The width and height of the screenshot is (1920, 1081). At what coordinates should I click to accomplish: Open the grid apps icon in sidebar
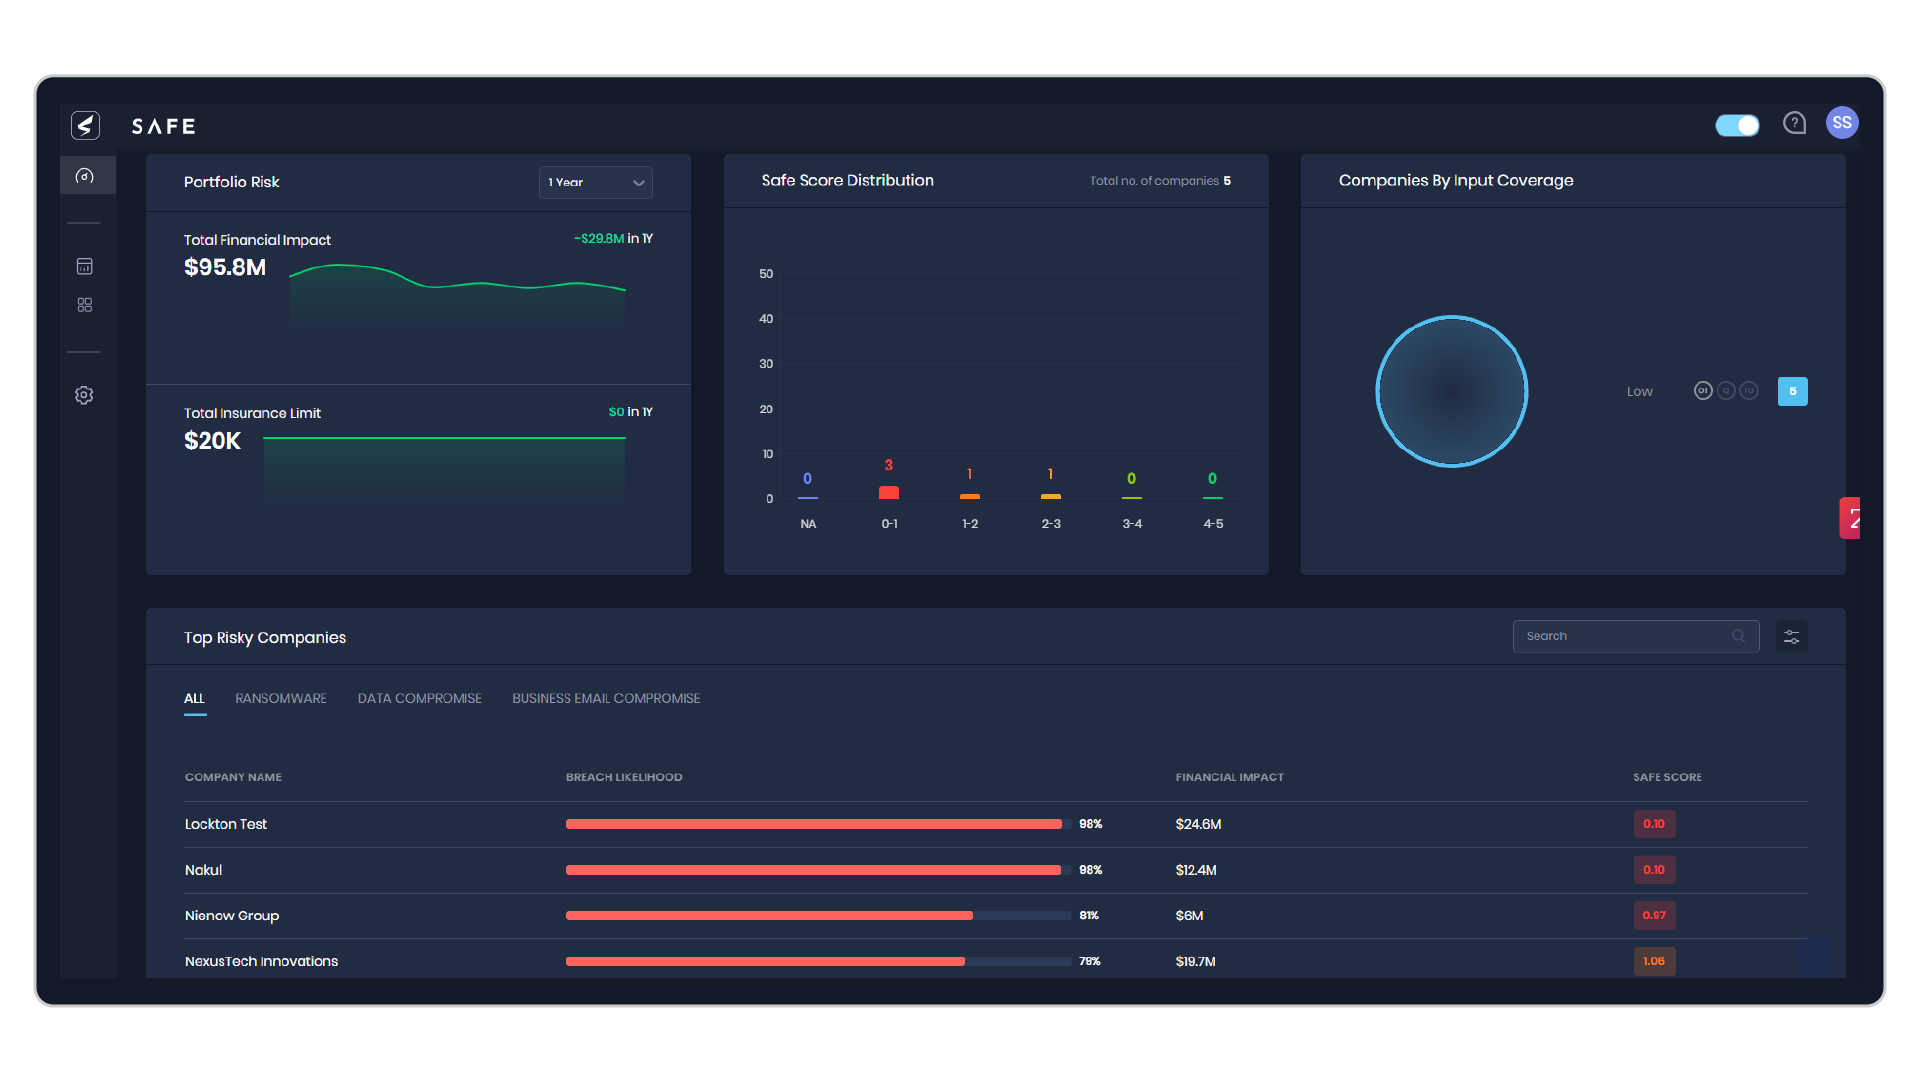click(x=85, y=305)
